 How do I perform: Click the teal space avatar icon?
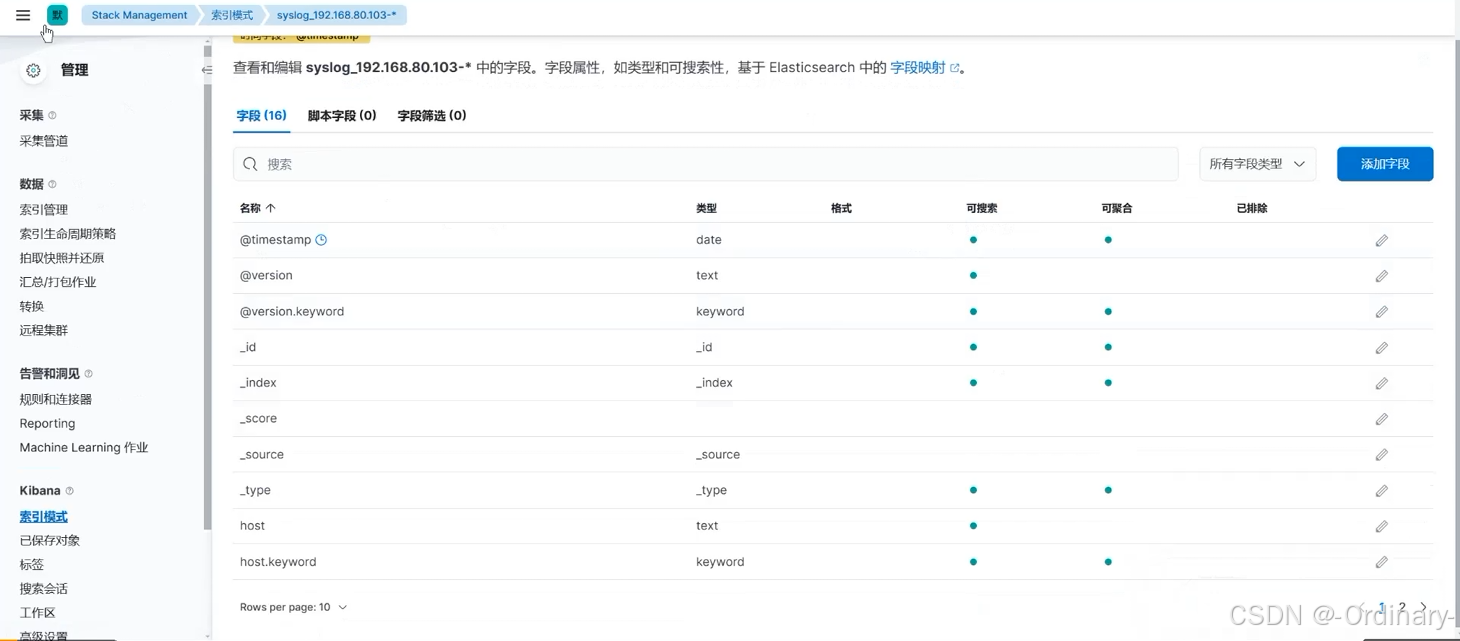click(57, 15)
